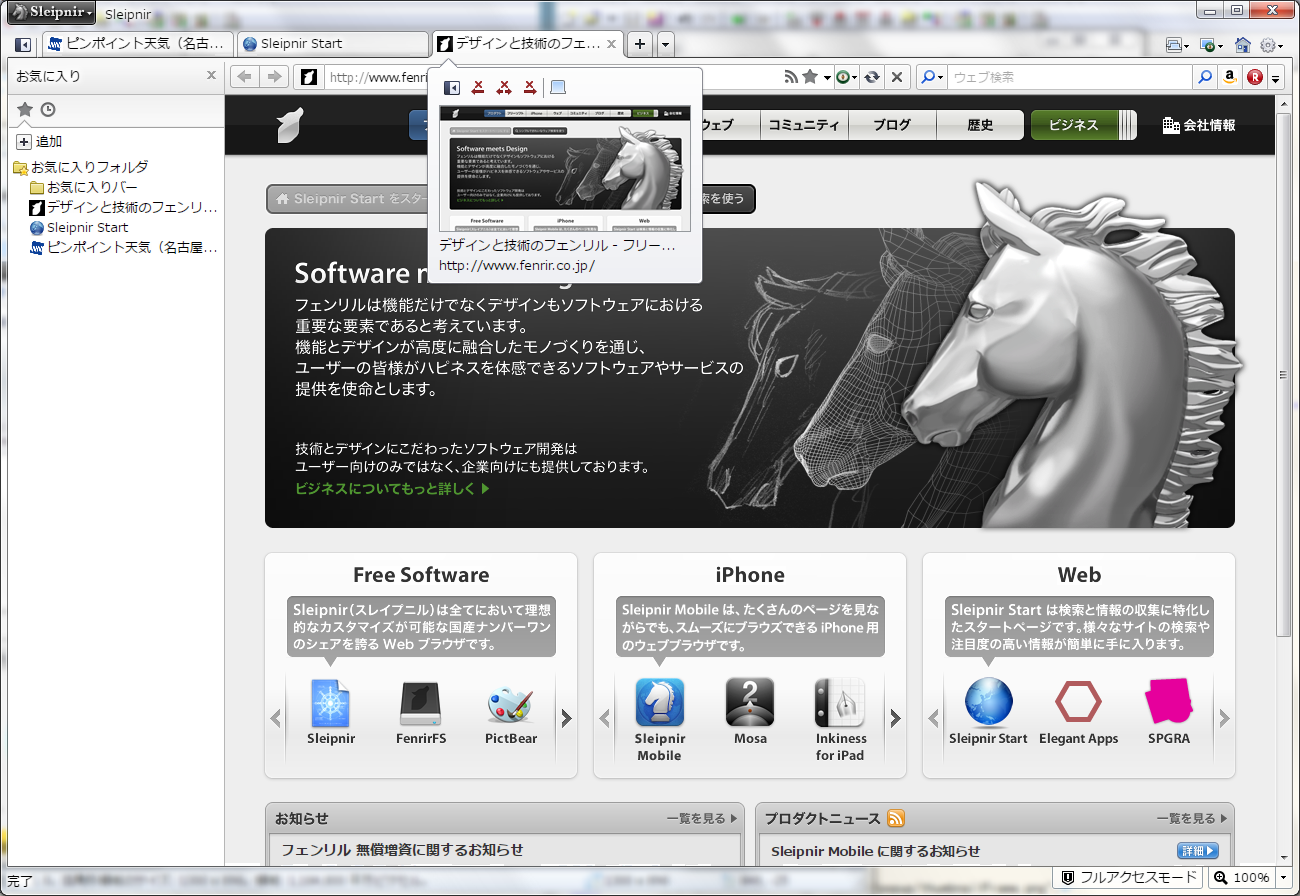Close the デザインと技術のフェ tab
The image size is (1300, 896).
point(611,44)
